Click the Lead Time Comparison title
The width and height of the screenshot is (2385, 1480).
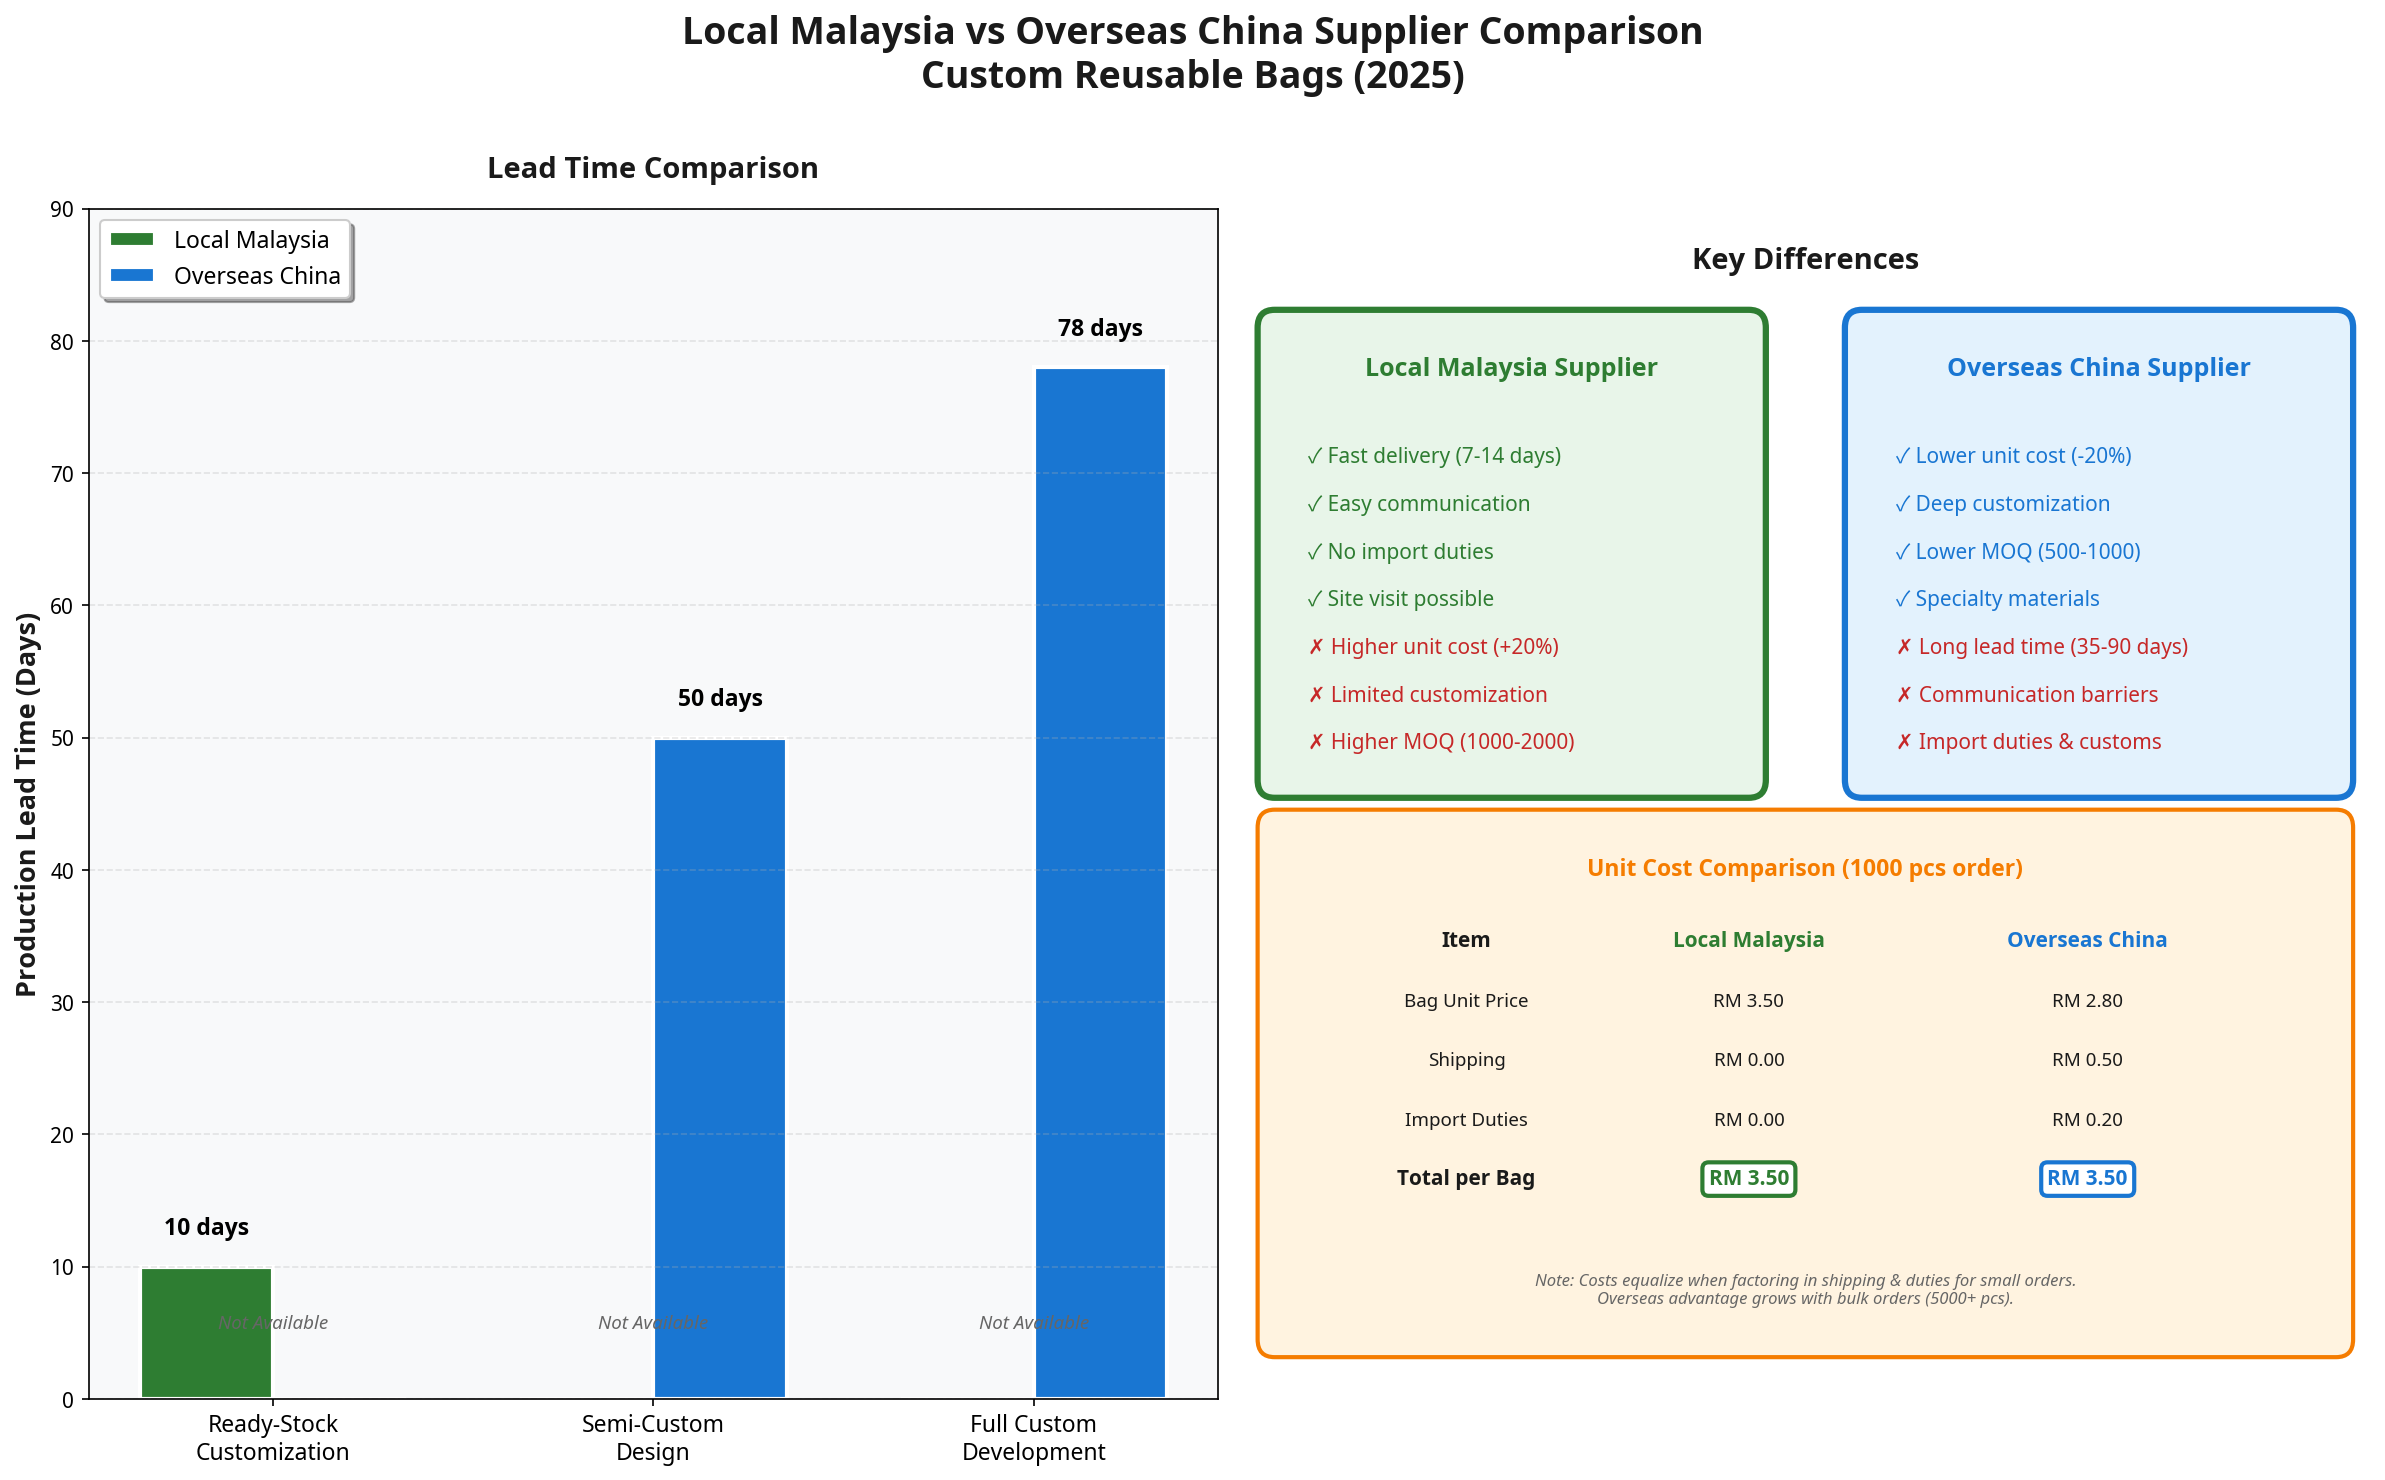point(652,168)
